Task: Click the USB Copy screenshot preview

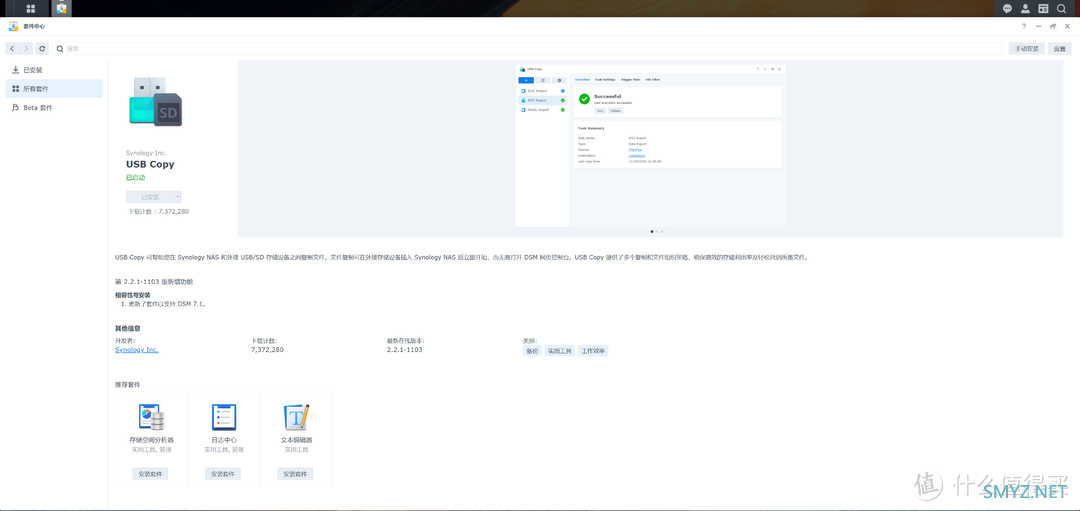Action: point(650,145)
